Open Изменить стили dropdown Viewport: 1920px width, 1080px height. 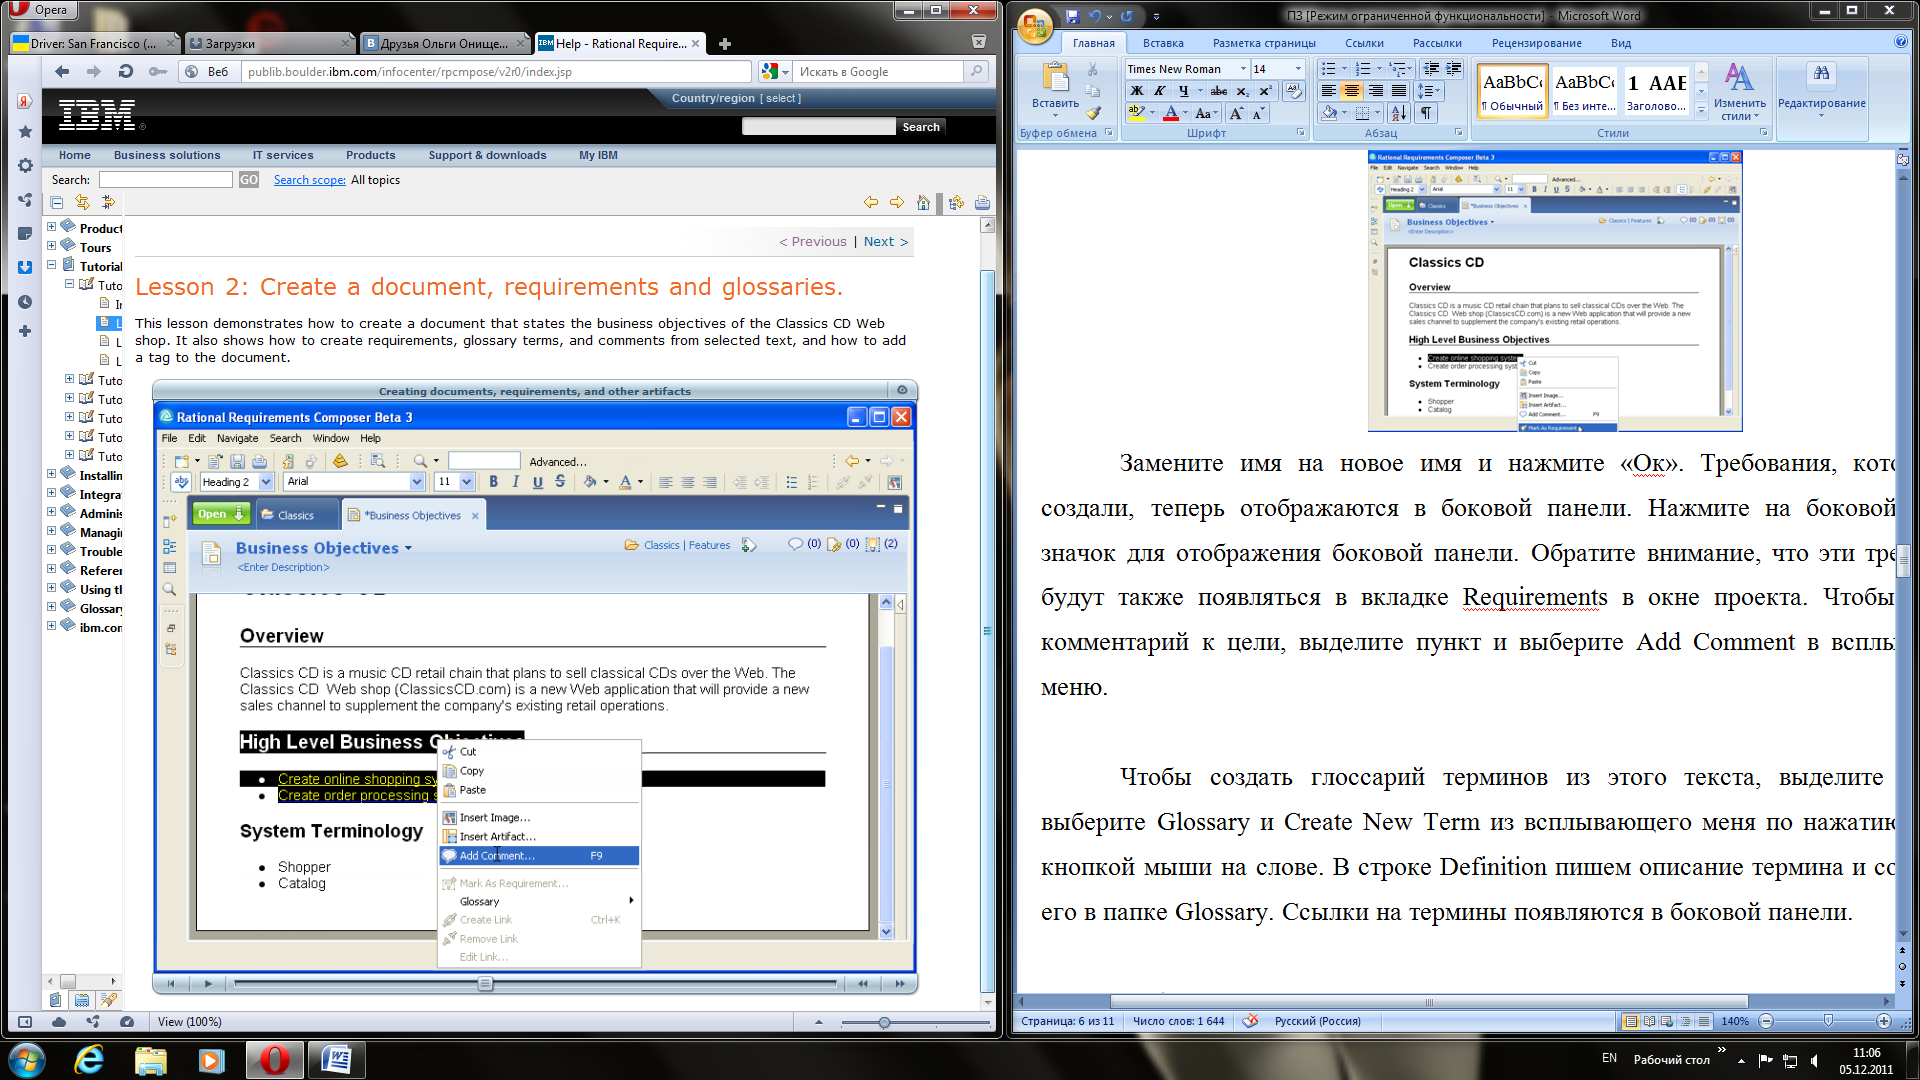point(1739,91)
